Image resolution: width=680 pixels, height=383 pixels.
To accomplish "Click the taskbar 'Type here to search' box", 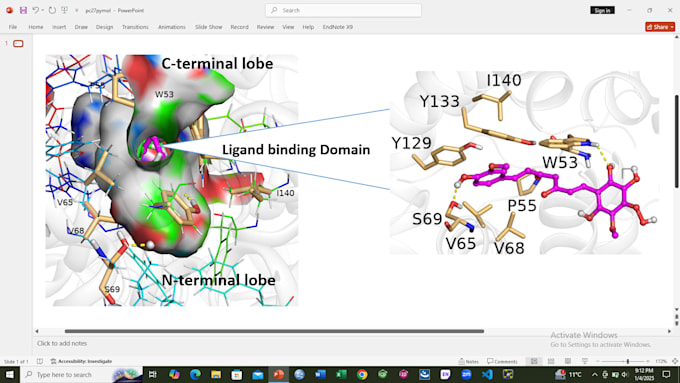I will point(82,374).
